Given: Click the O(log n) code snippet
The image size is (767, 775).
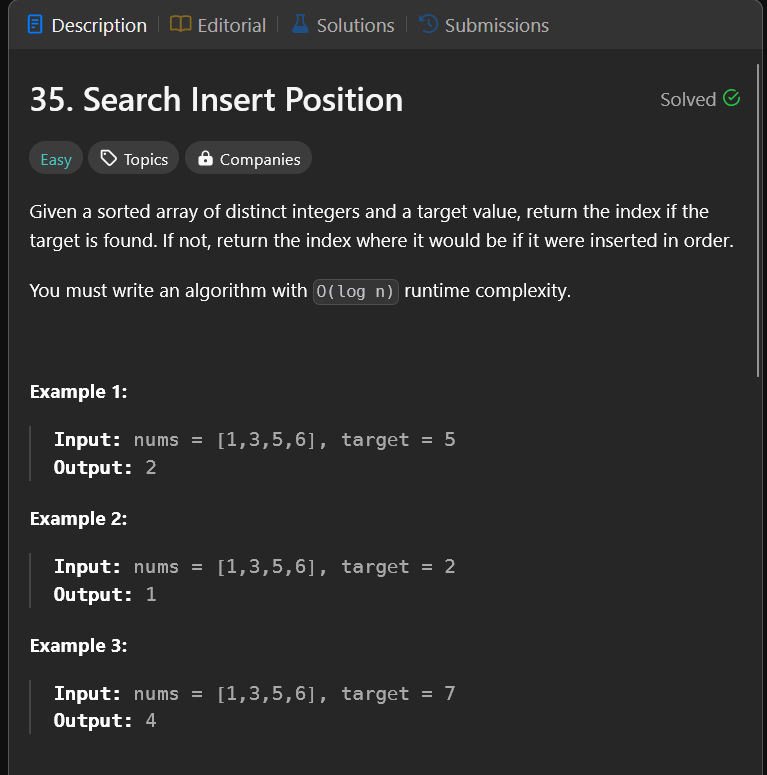Looking at the screenshot, I should (356, 292).
